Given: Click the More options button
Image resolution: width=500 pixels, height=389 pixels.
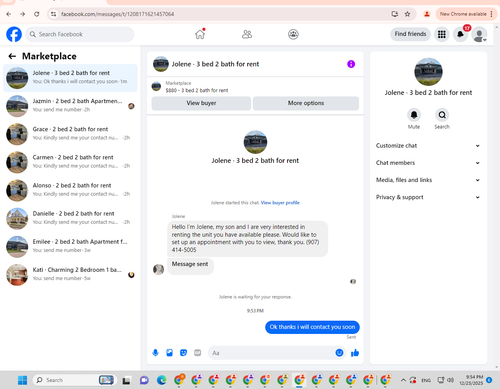Looking at the screenshot, I should click(x=306, y=103).
